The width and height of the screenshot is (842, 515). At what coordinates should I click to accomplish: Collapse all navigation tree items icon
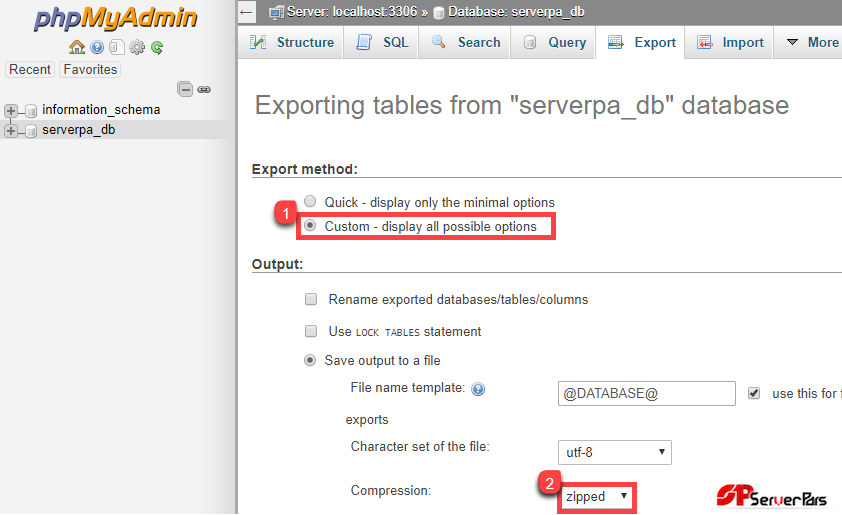pos(185,89)
